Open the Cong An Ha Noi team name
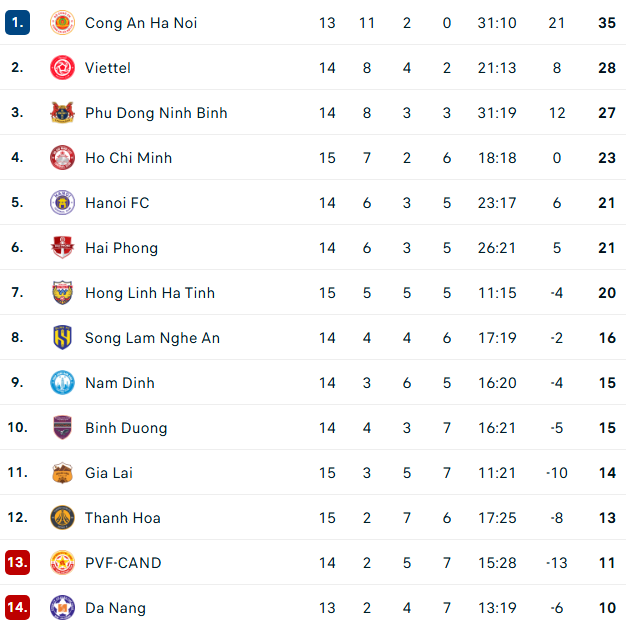The width and height of the screenshot is (626, 628). click(141, 23)
